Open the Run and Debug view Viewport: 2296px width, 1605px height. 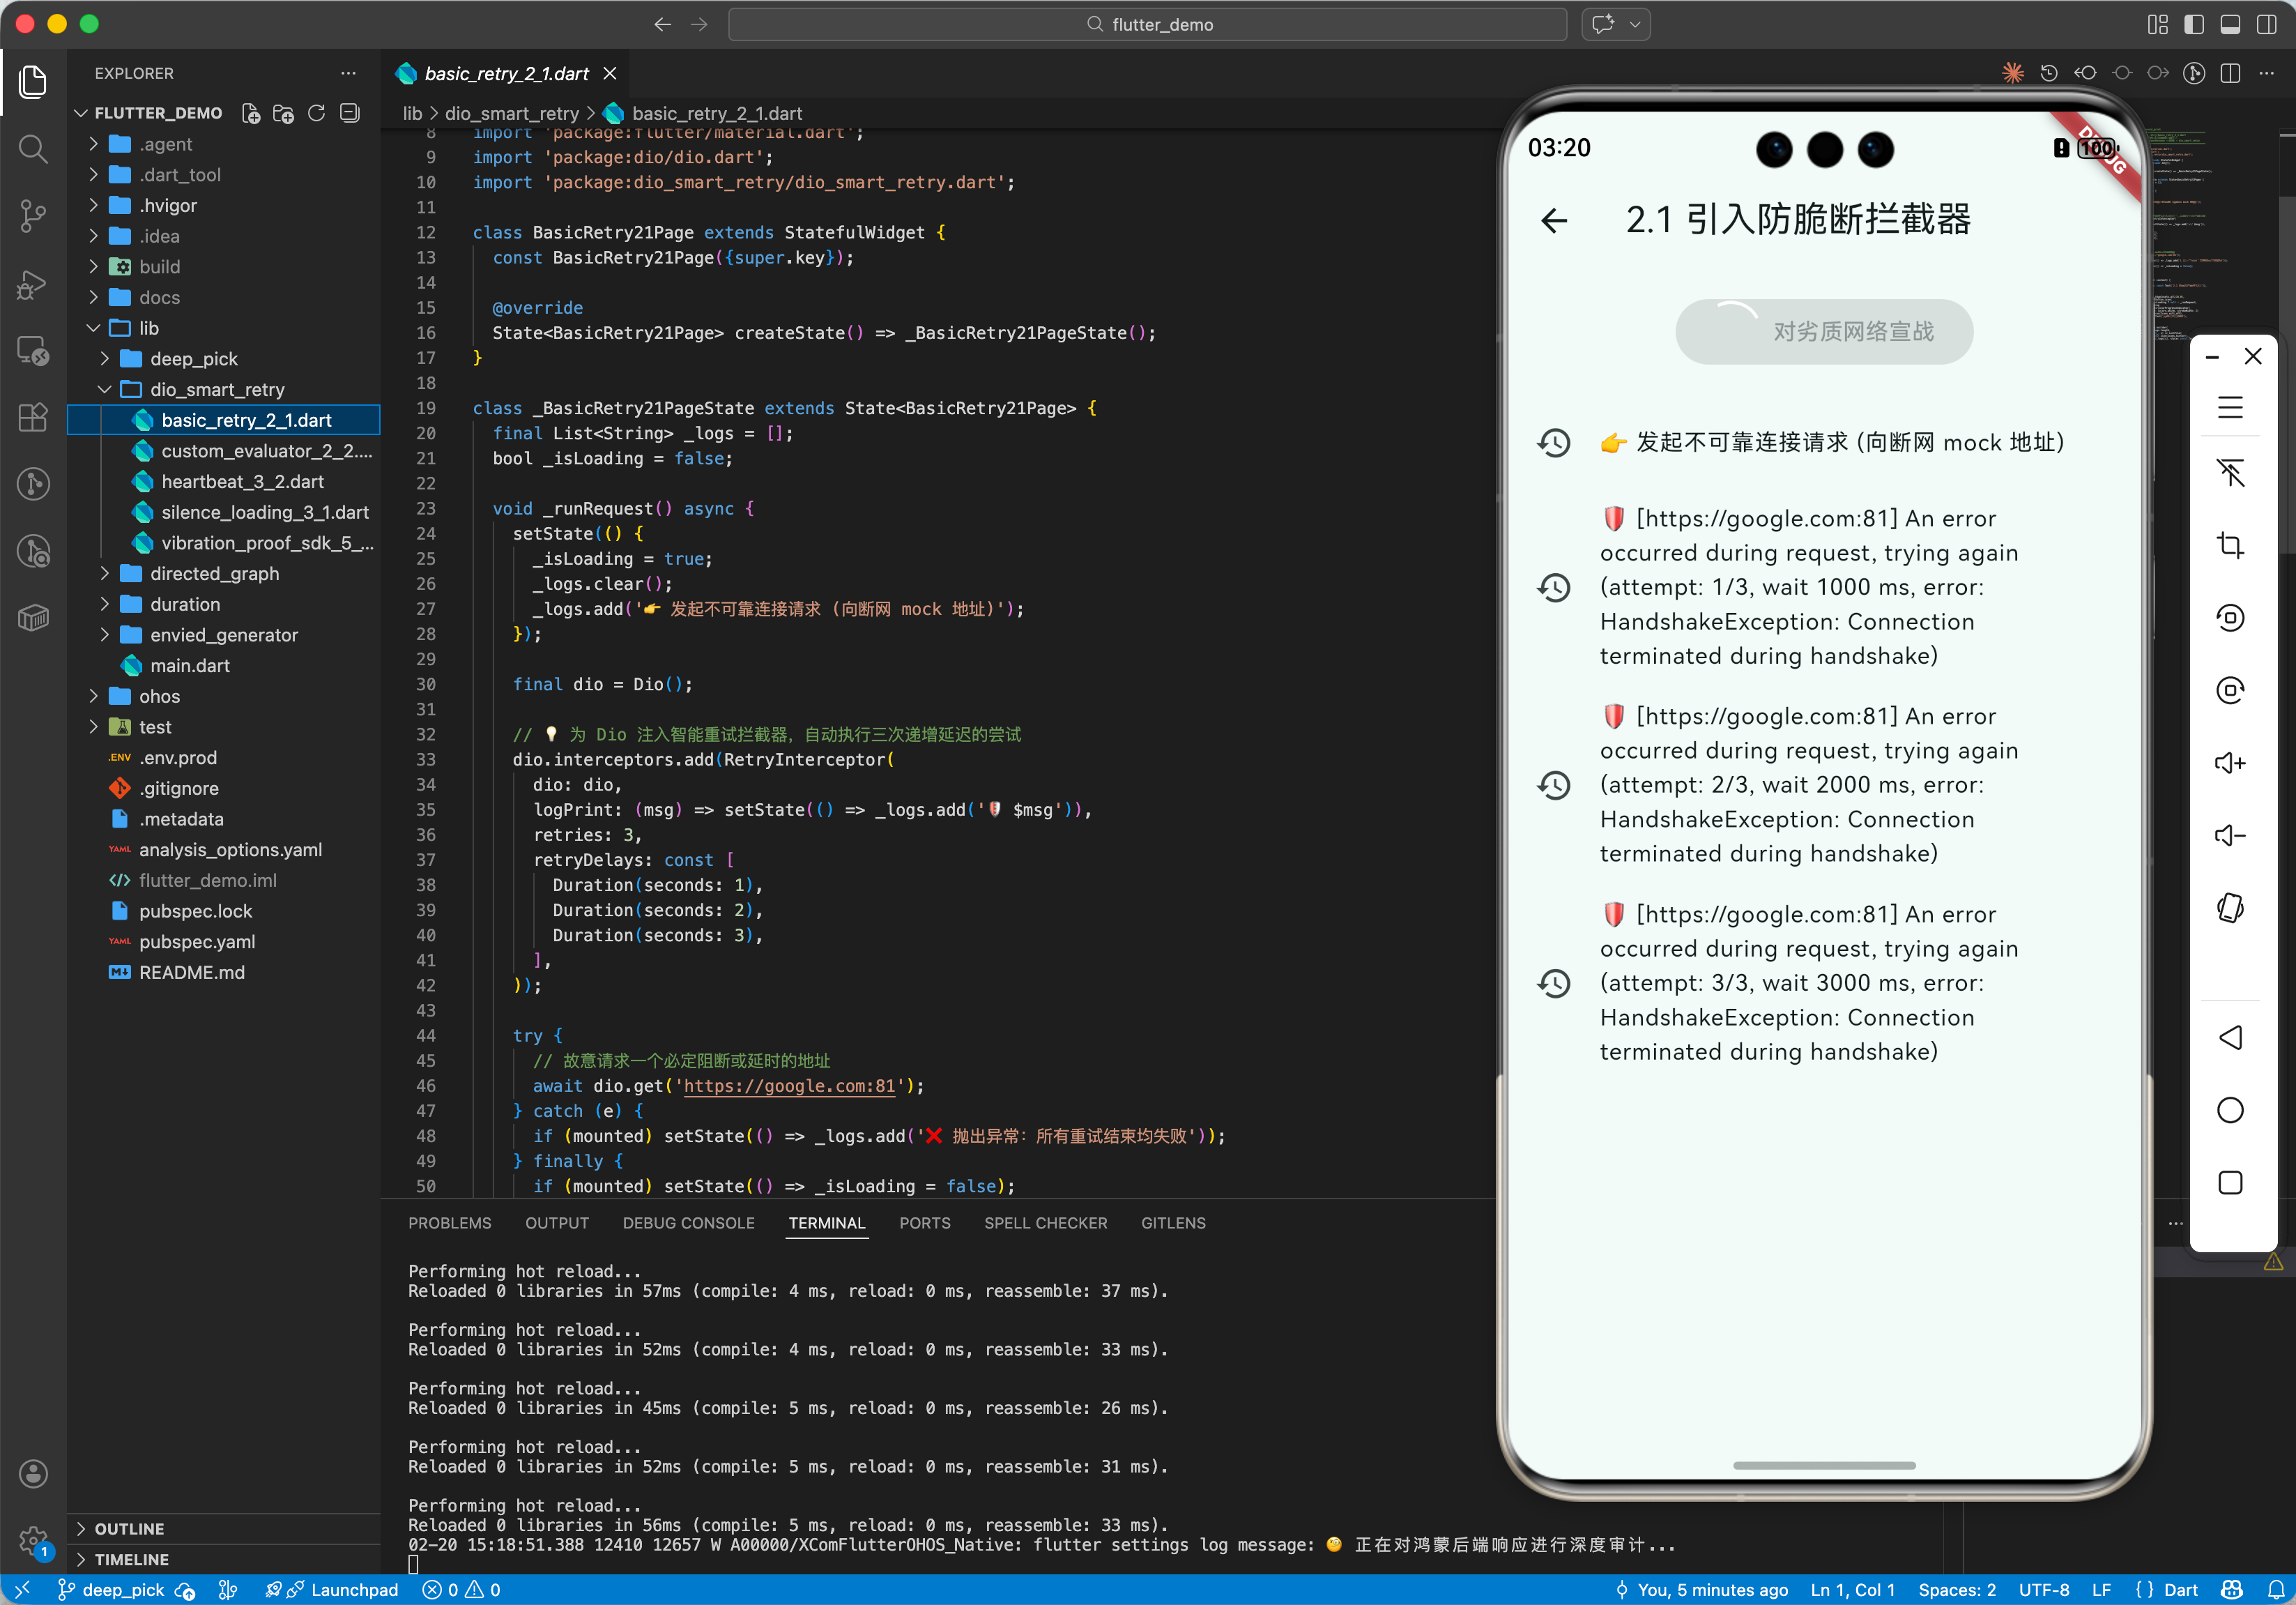(33, 284)
